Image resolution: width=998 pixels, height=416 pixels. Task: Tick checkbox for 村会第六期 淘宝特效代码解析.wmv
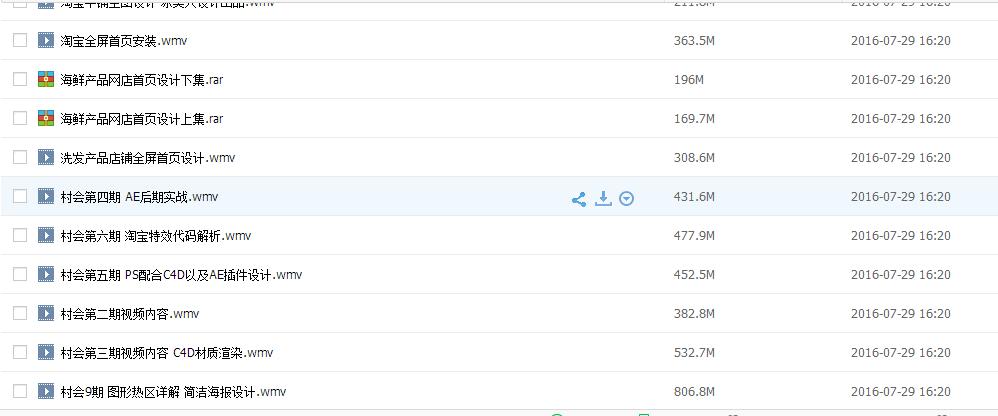20,235
